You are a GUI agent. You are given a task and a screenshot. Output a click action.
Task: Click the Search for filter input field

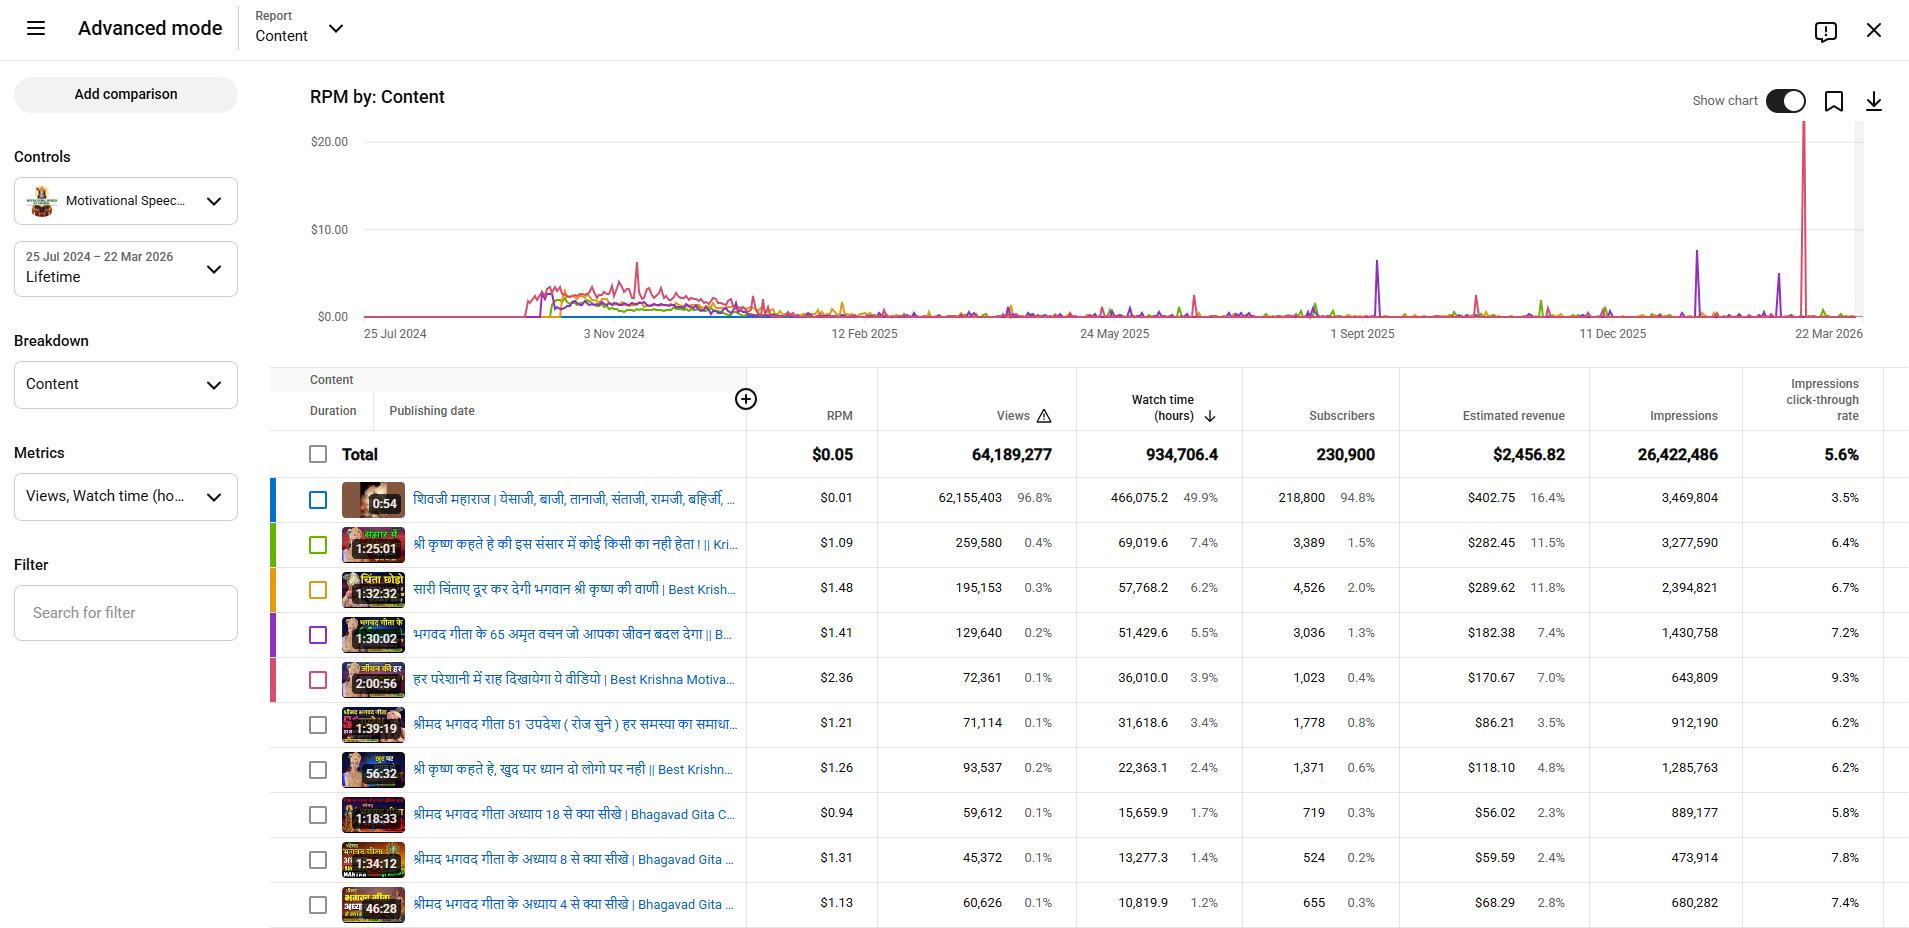click(126, 613)
